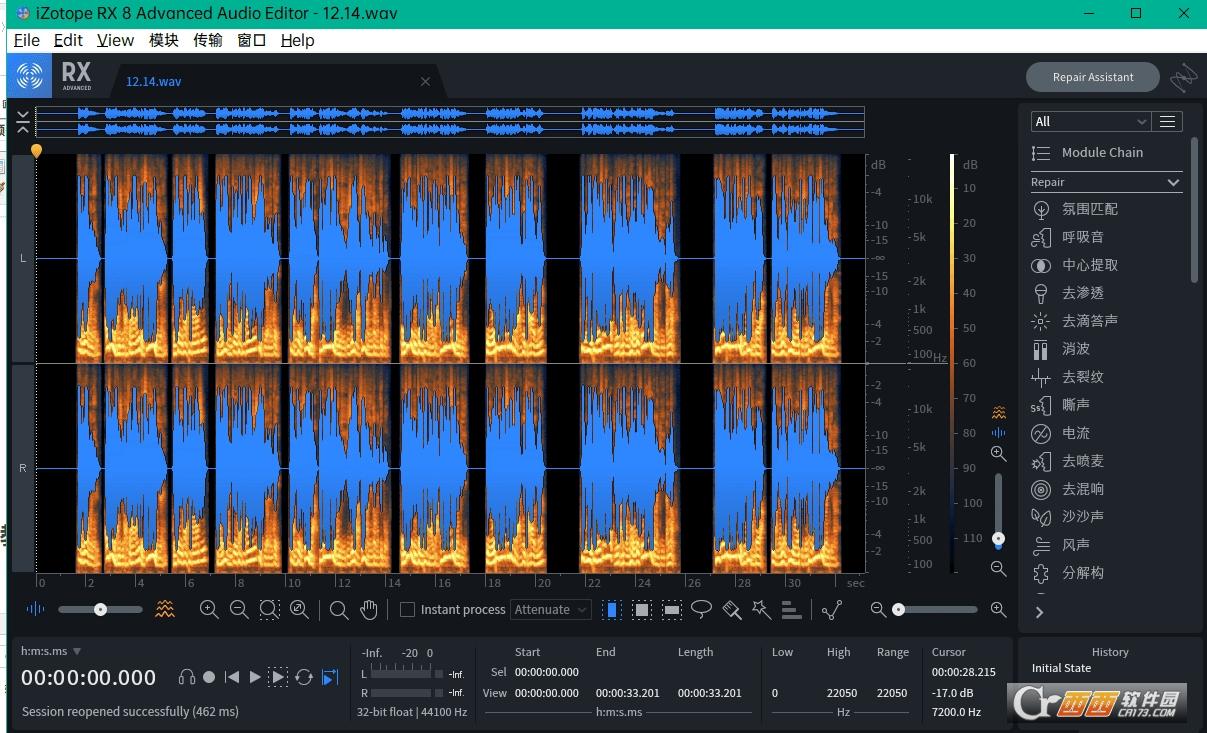Rewind to the start
This screenshot has width=1207, height=733.
click(x=232, y=677)
